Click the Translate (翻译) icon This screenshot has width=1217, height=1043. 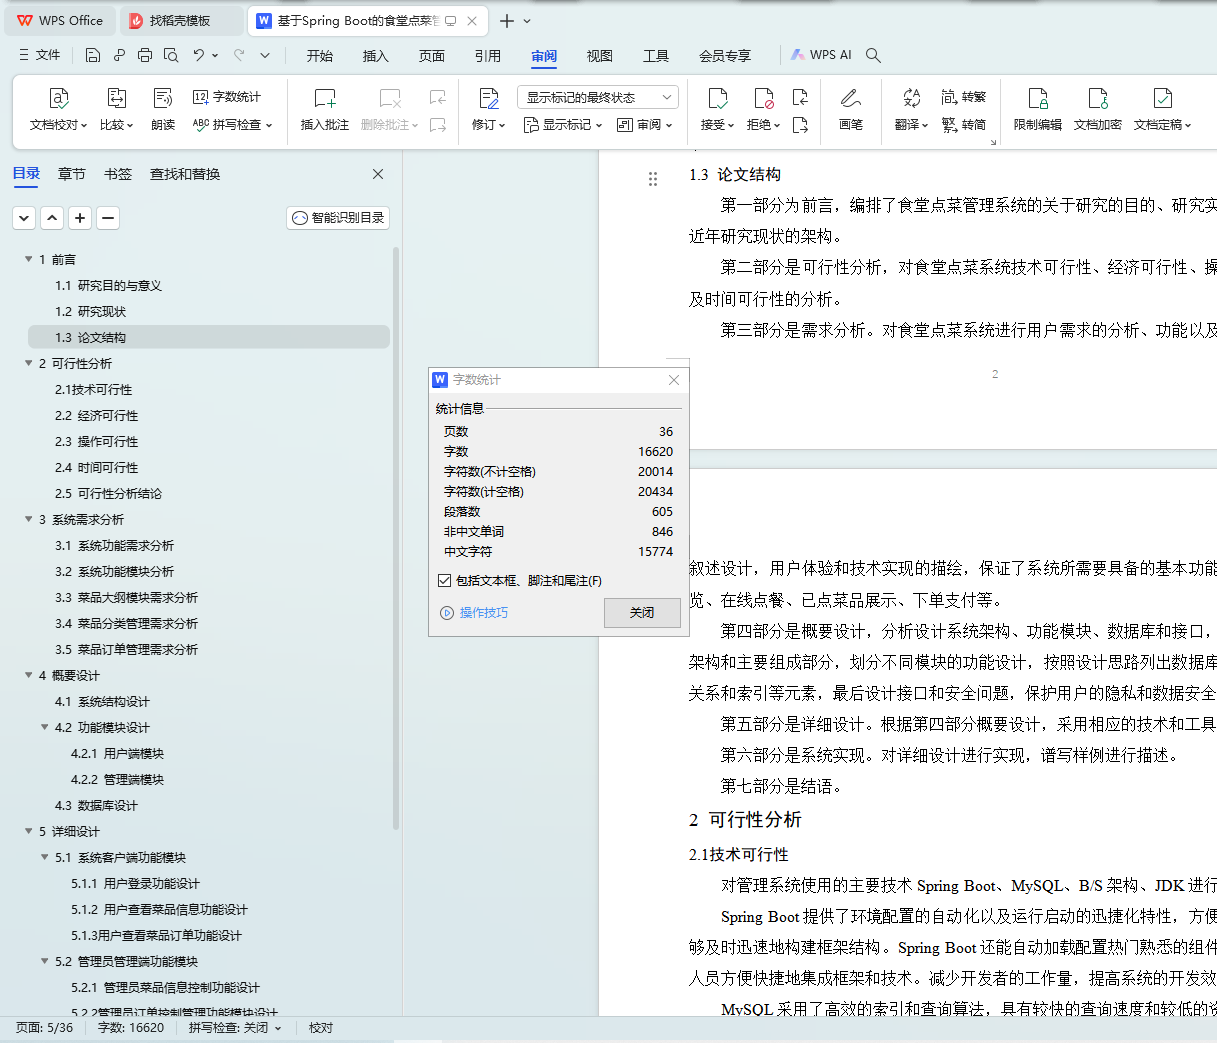pos(911,98)
